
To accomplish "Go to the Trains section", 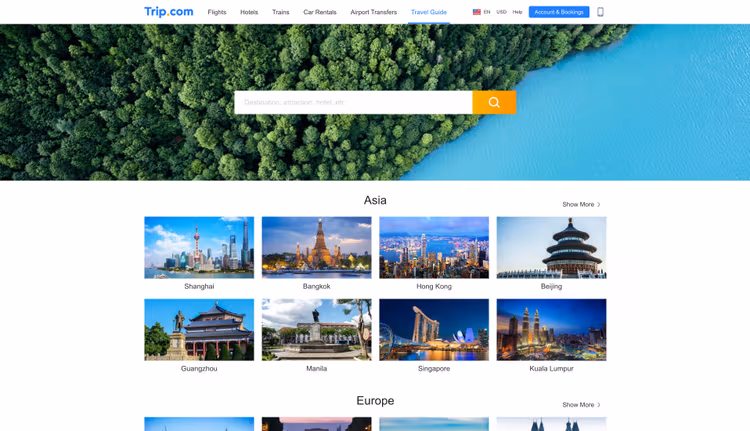I will click(281, 12).
